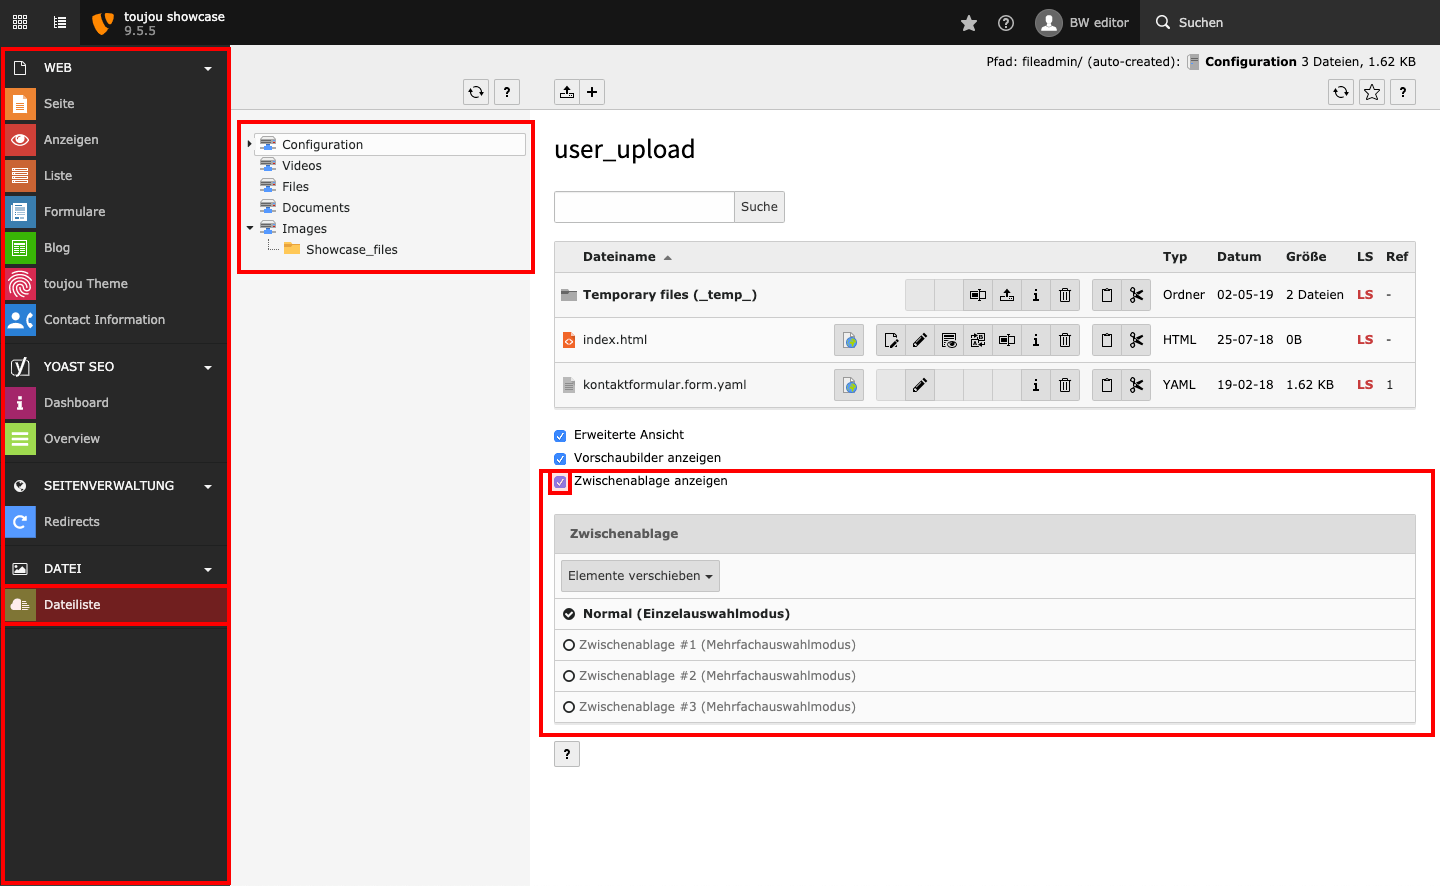Cut kontaktformular.form.yaml with scissors icon

pos(1136,385)
